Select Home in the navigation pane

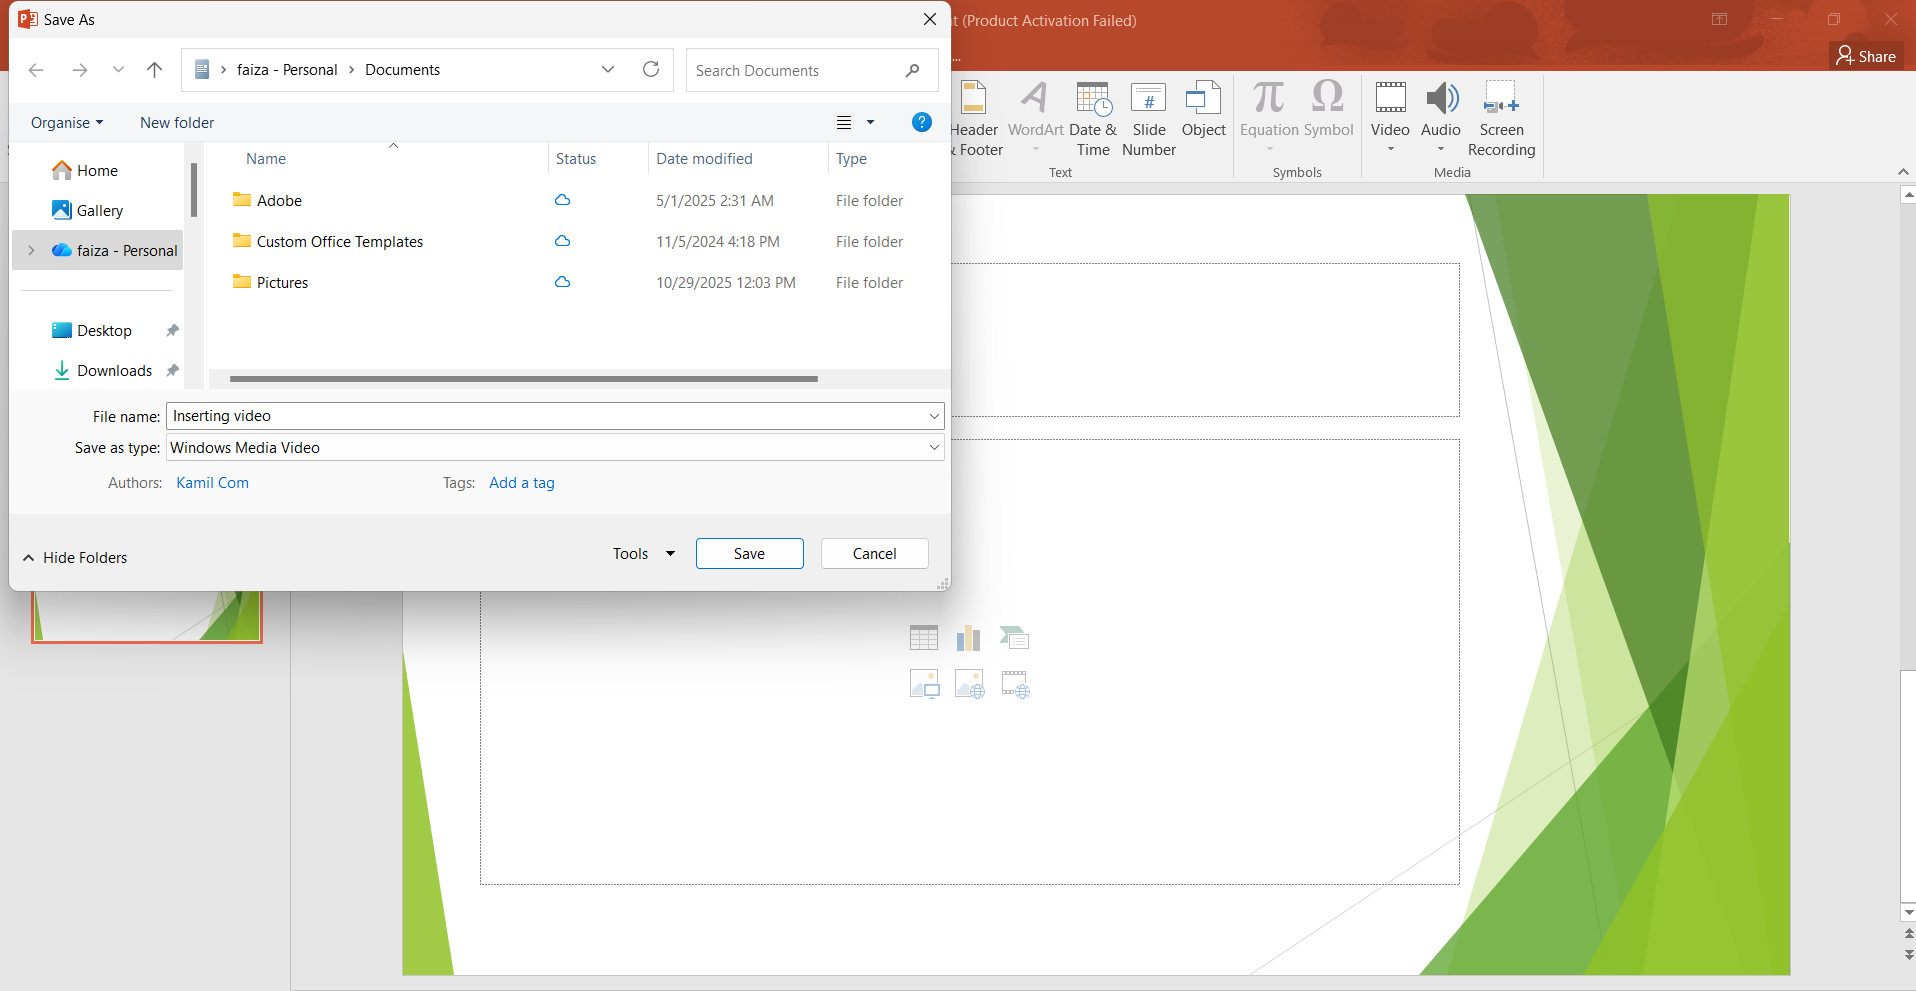pos(98,171)
